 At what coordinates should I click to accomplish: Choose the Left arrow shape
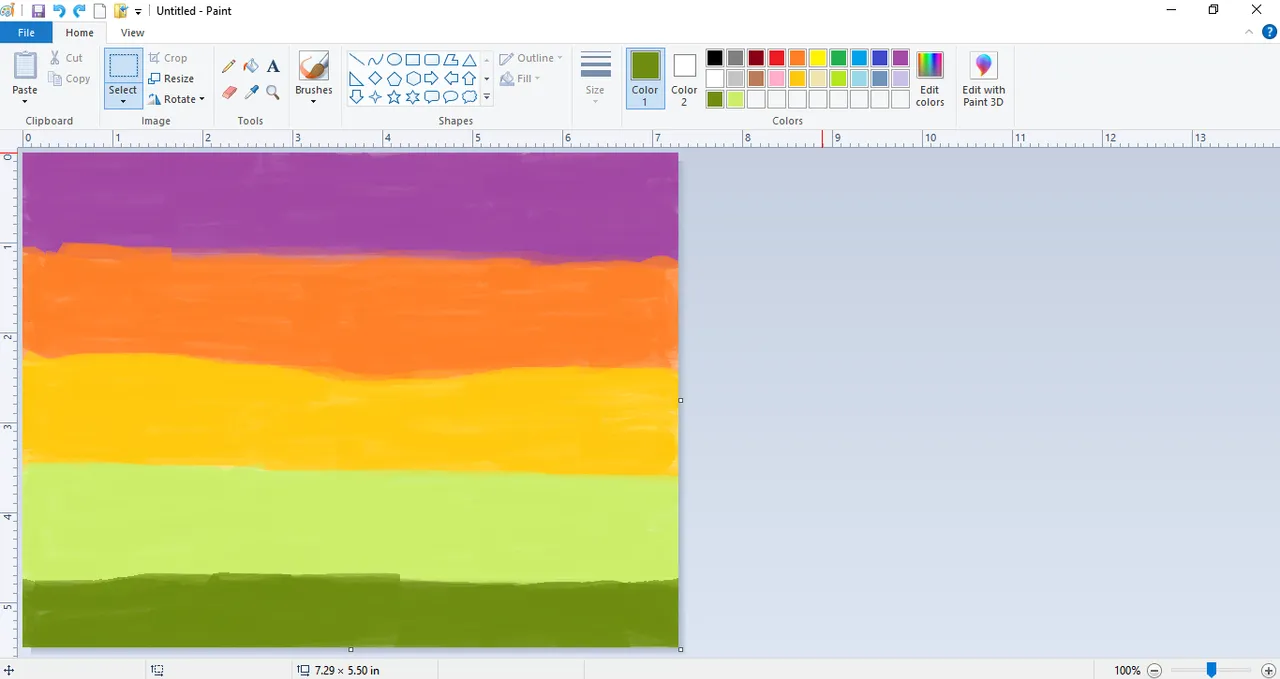(451, 78)
